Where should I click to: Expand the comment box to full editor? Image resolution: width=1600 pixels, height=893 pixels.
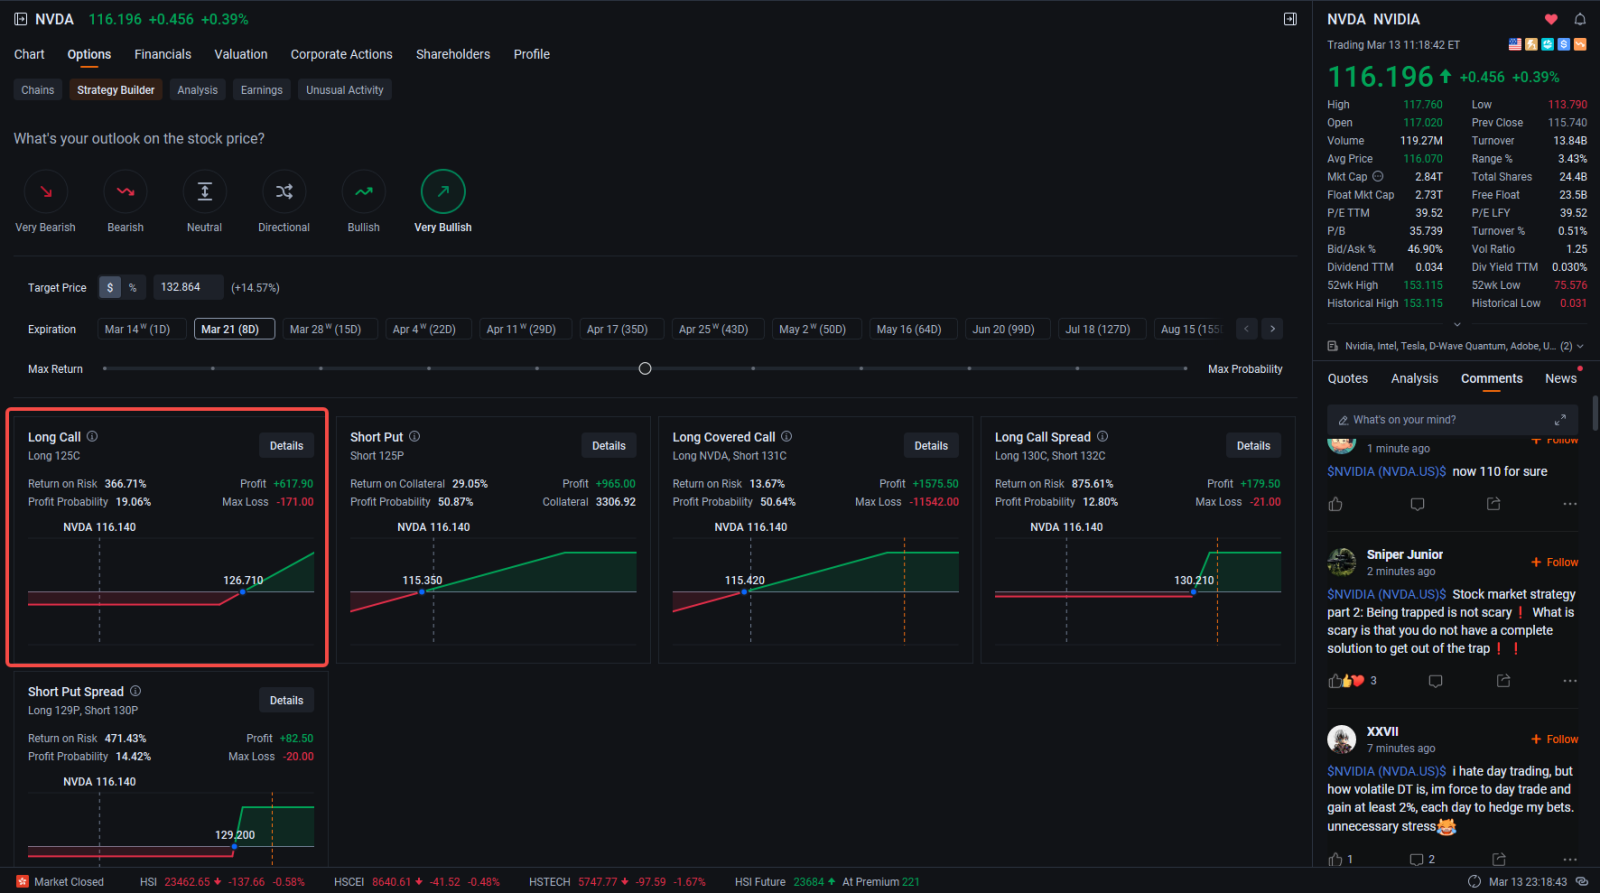(1560, 420)
